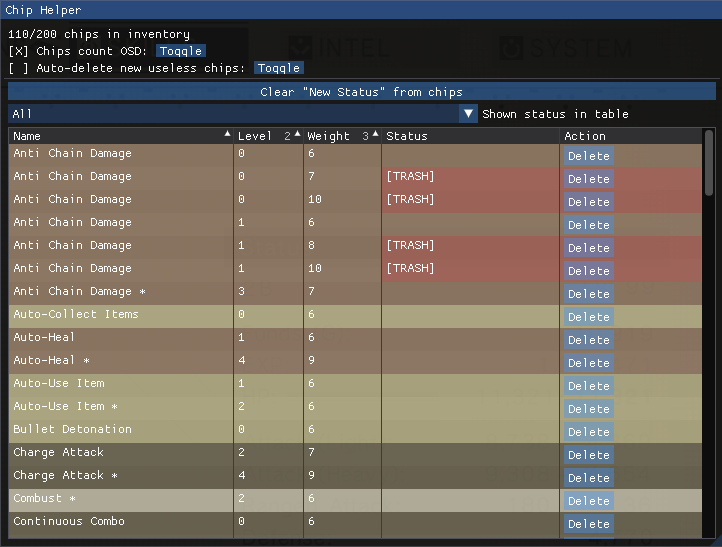The width and height of the screenshot is (722, 547).
Task: Delete Anti Chain Damage level 0 weight 10
Action: (588, 202)
